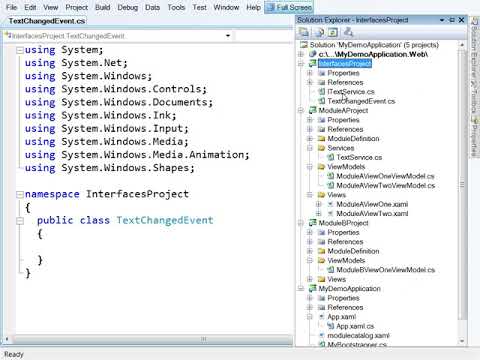Click the MyDemoApplication.Web project globe icon
This screenshot has height=360, width=480.
coord(313,54)
